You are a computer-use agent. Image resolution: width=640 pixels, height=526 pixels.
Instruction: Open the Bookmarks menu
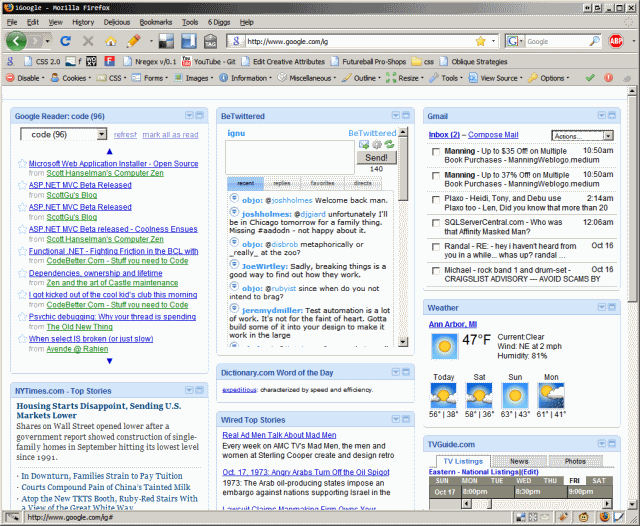156,22
